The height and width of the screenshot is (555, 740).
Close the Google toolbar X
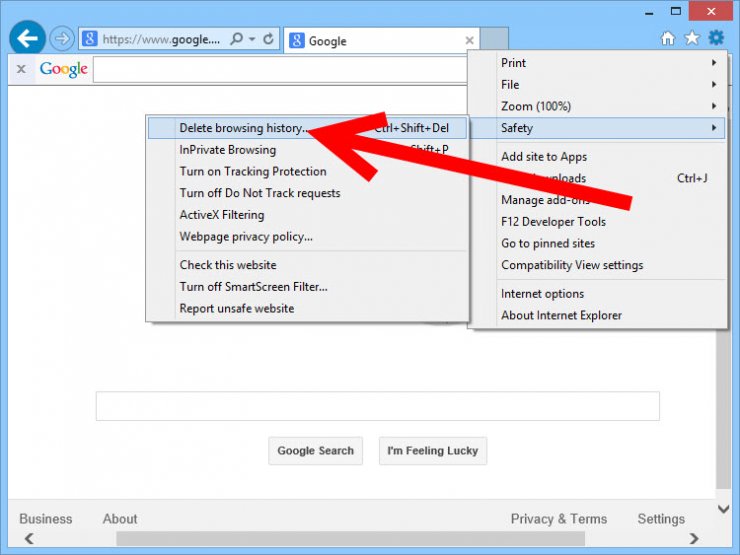coord(21,69)
